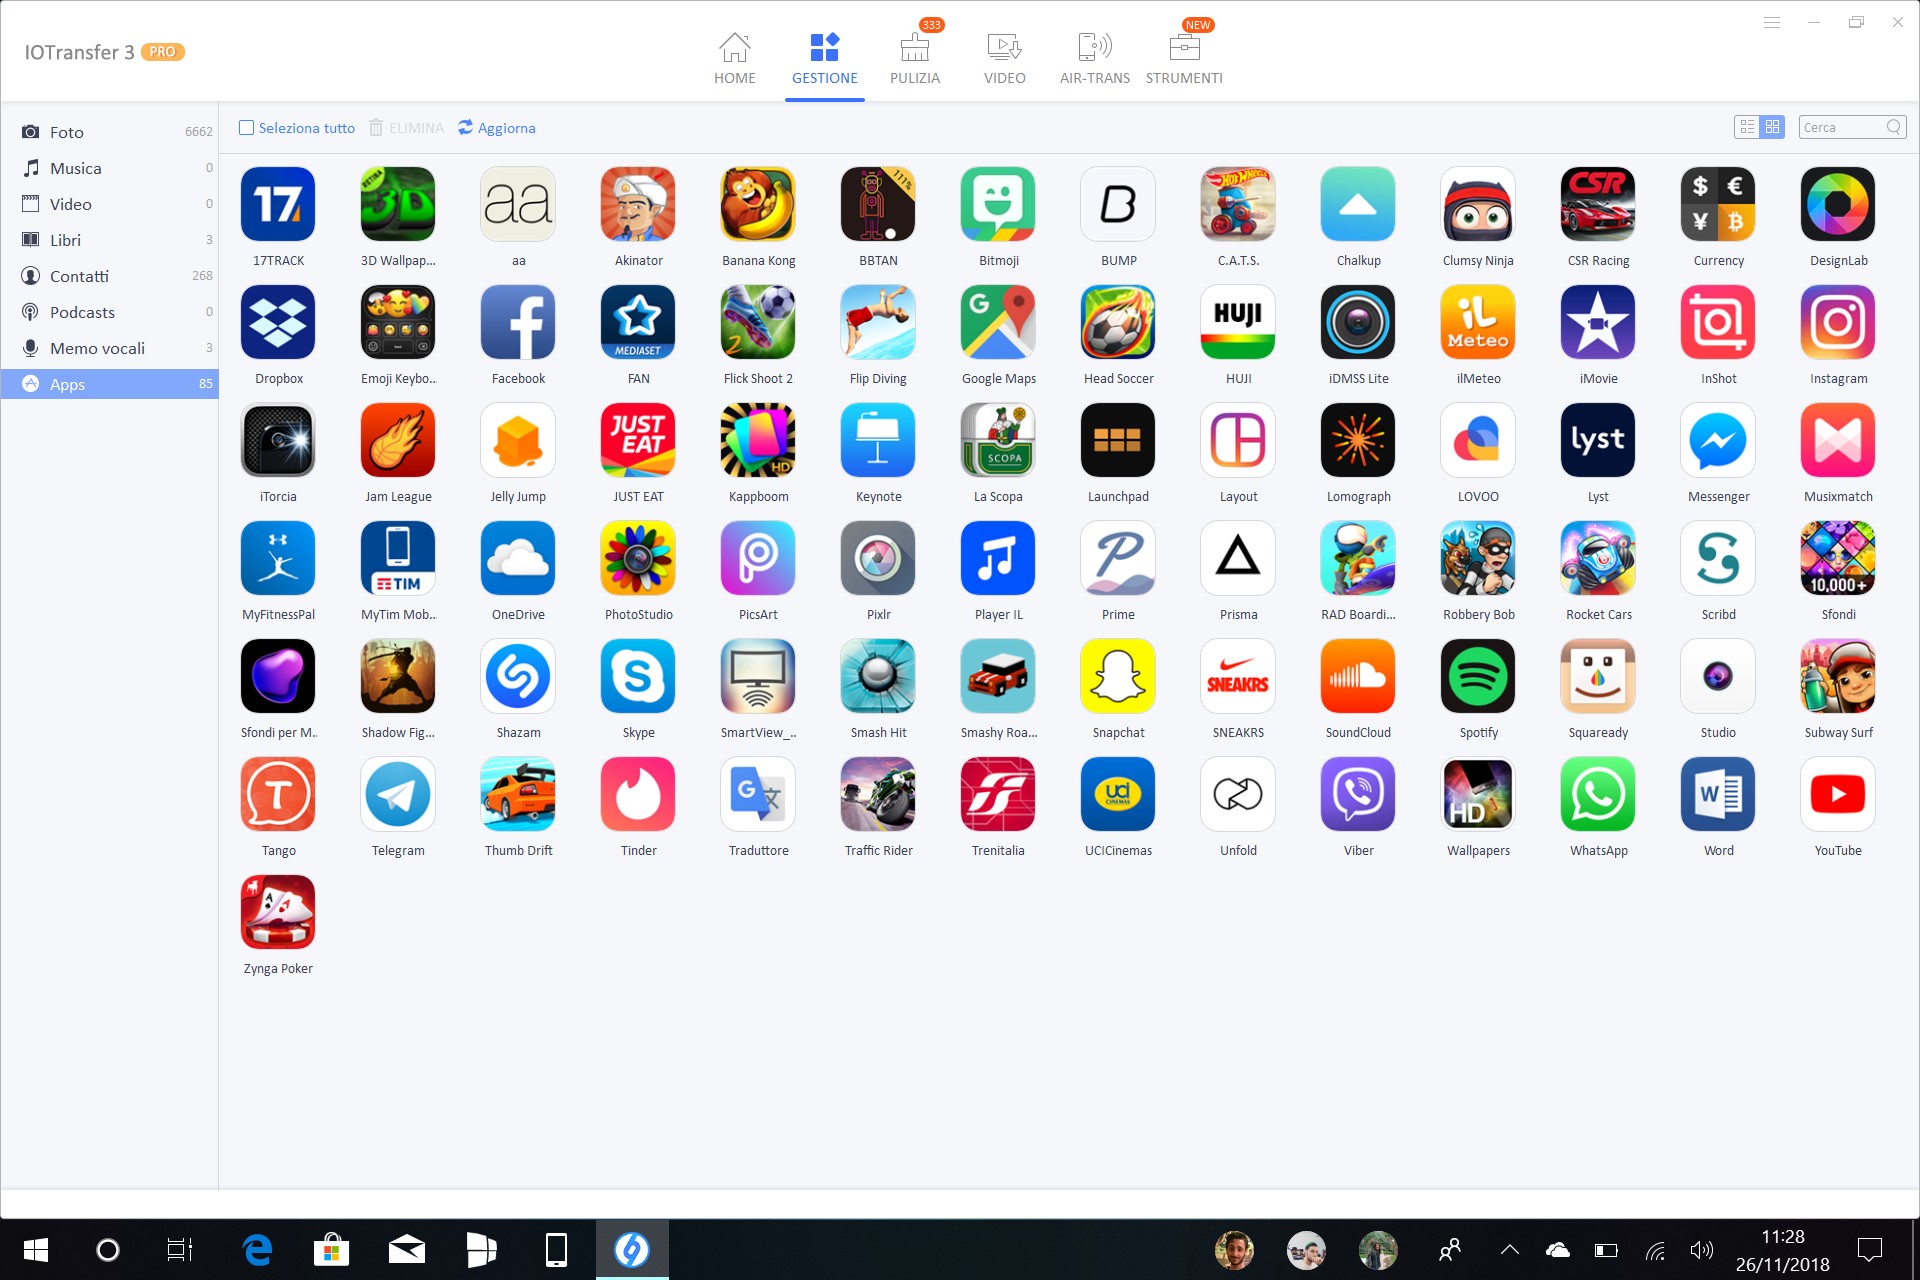Click Aggiorna refresh button
1920x1280 pixels.
(497, 127)
